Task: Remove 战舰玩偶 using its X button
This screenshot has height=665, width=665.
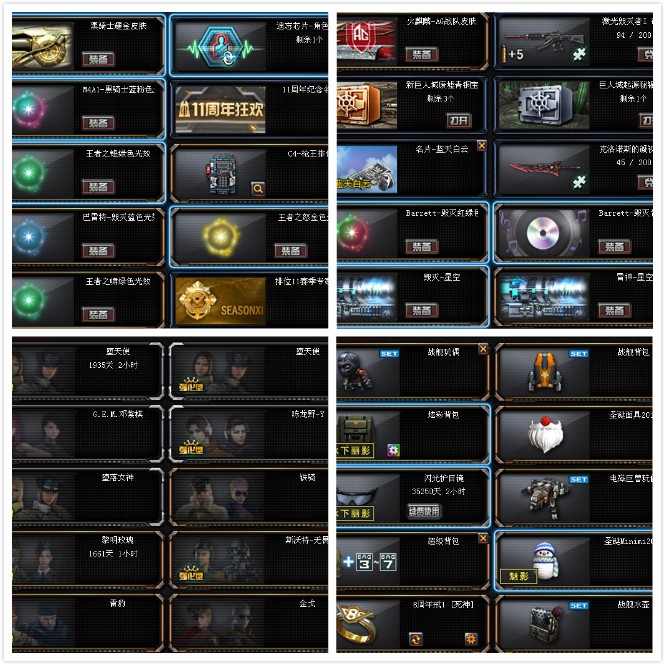Action: click(483, 349)
